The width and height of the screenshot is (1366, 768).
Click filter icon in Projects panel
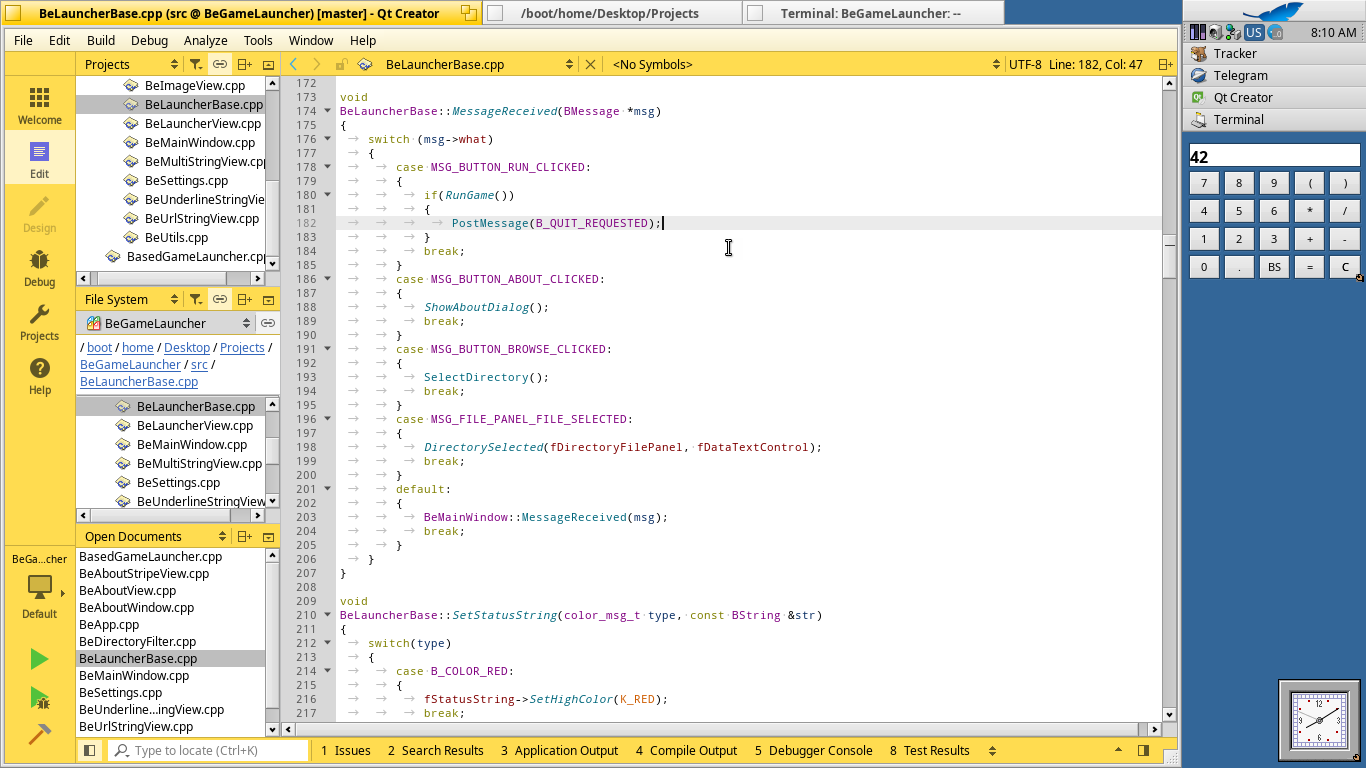point(196,64)
